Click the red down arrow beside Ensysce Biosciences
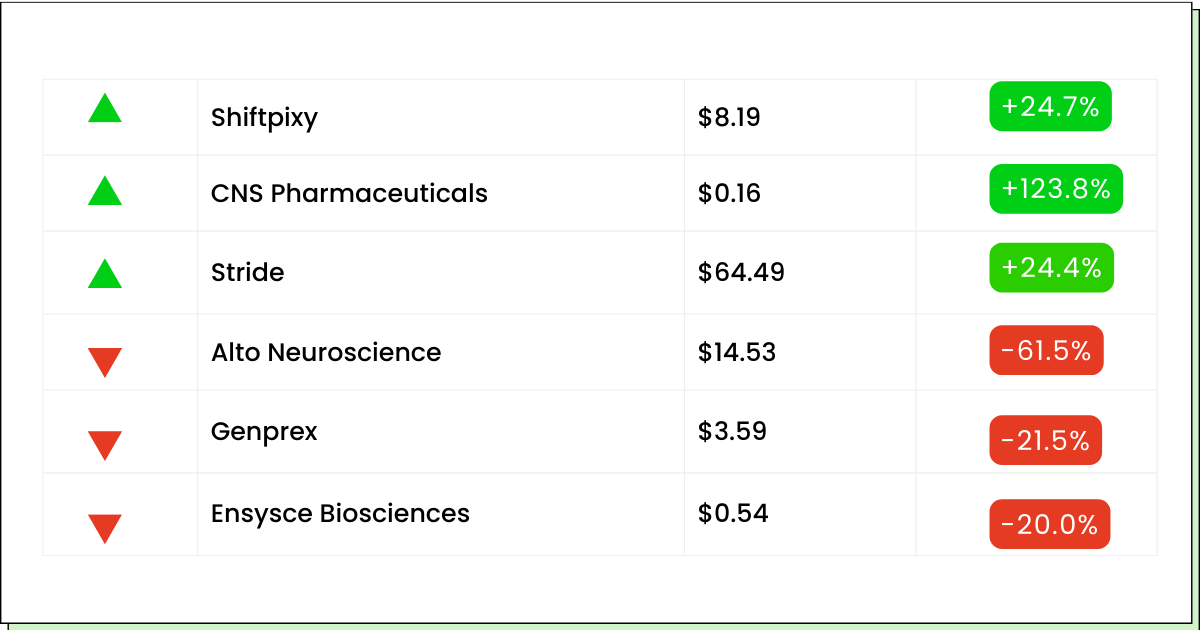1200x630 pixels. coord(105,528)
